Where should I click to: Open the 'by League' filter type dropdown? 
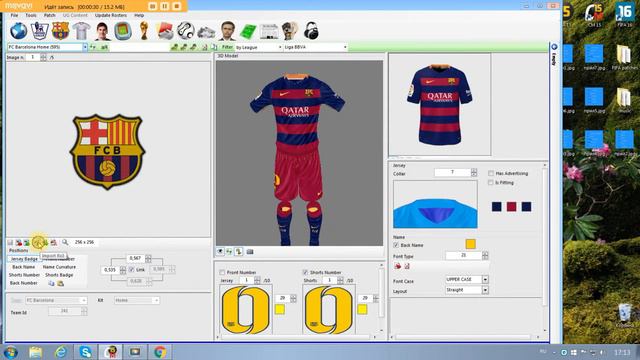click(280, 47)
